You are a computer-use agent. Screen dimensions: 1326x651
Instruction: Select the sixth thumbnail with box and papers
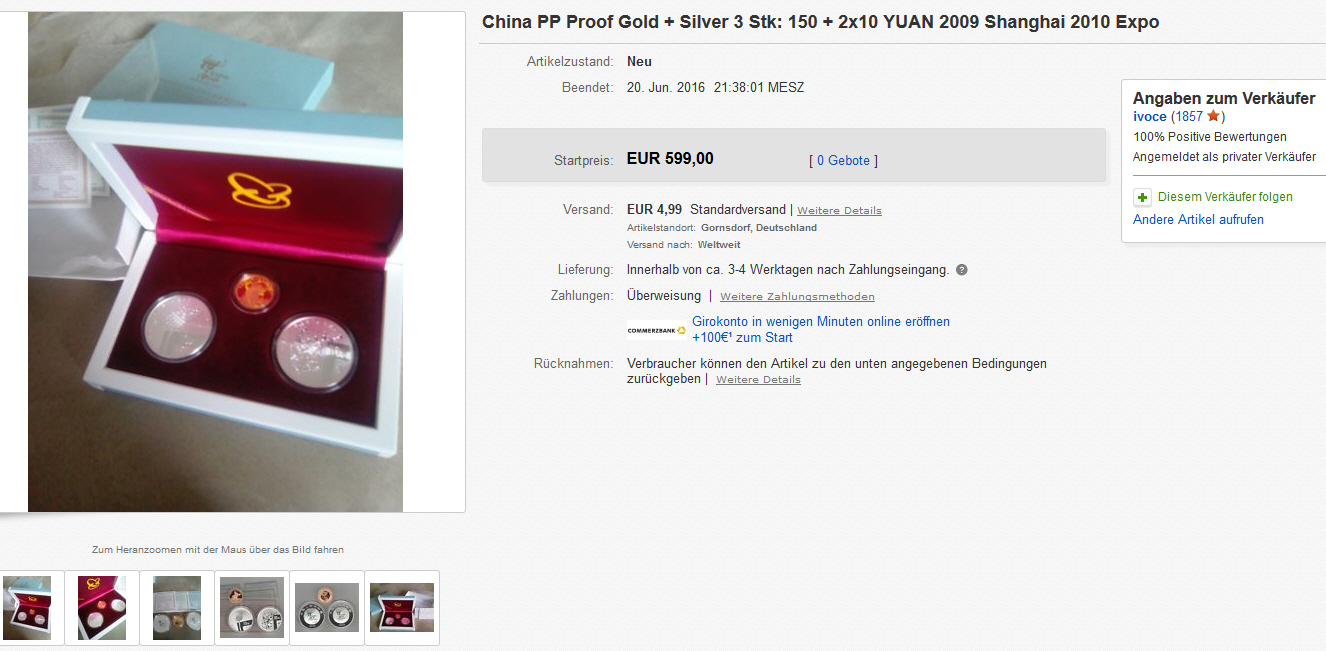point(402,607)
